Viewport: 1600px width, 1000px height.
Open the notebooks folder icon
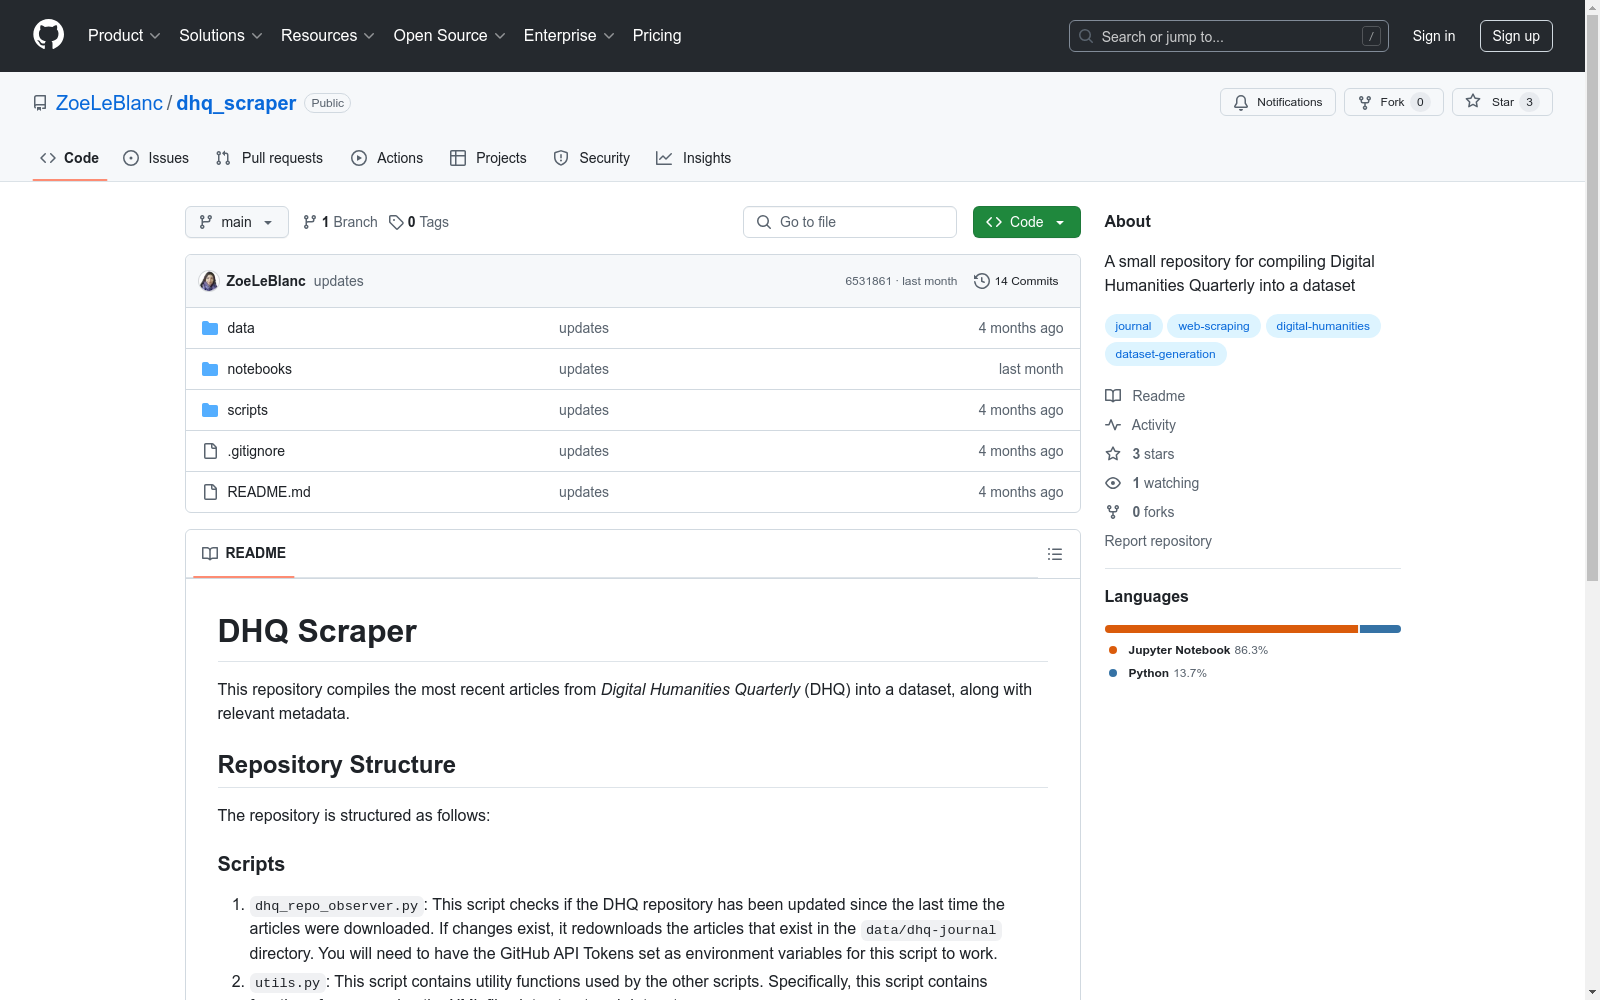coord(210,369)
